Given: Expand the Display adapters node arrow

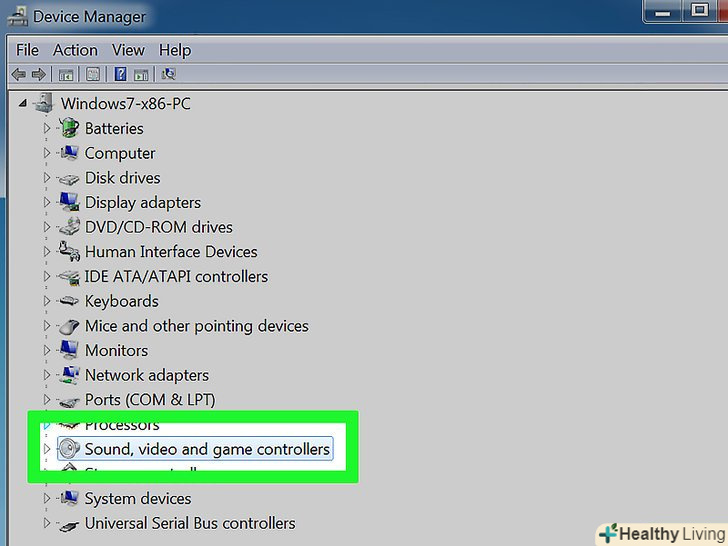Looking at the screenshot, I should (46, 202).
